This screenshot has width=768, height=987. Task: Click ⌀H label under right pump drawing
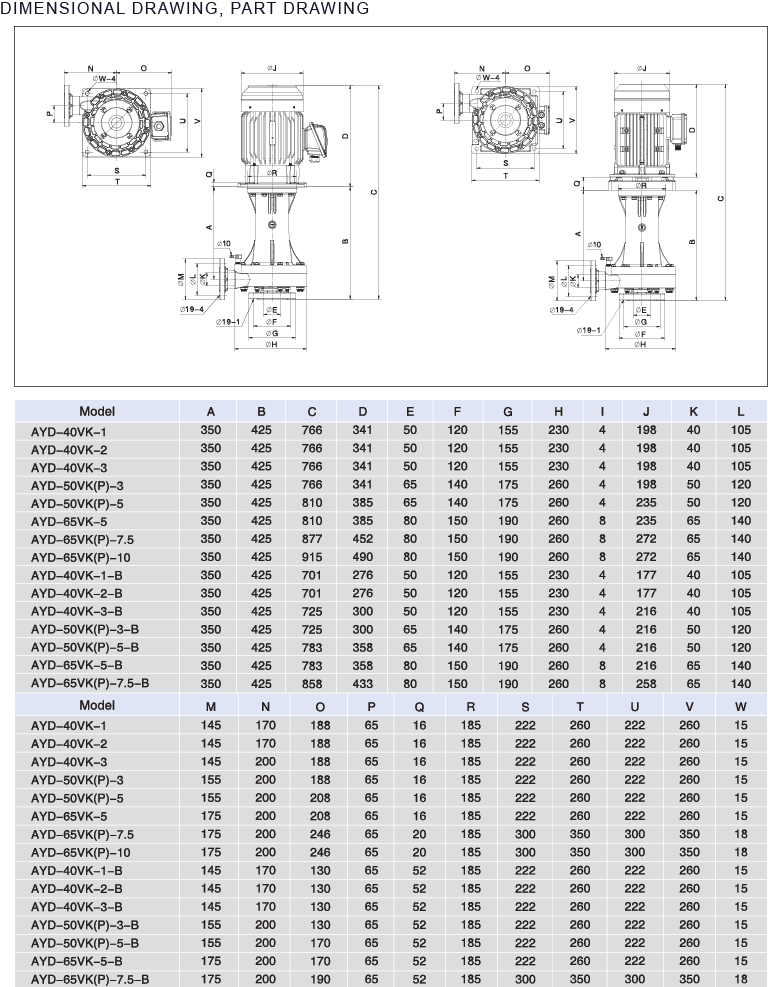click(x=640, y=344)
